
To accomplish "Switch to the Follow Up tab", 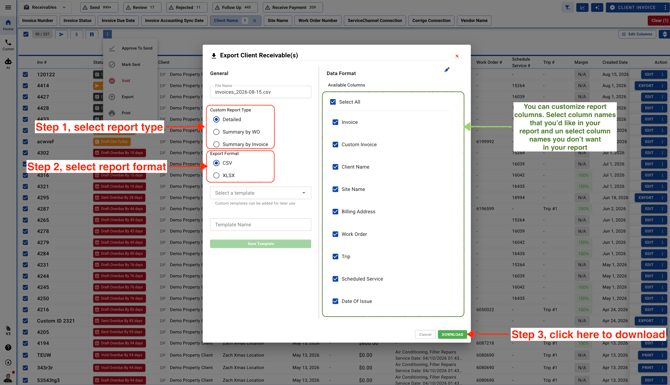I will 235,7.
